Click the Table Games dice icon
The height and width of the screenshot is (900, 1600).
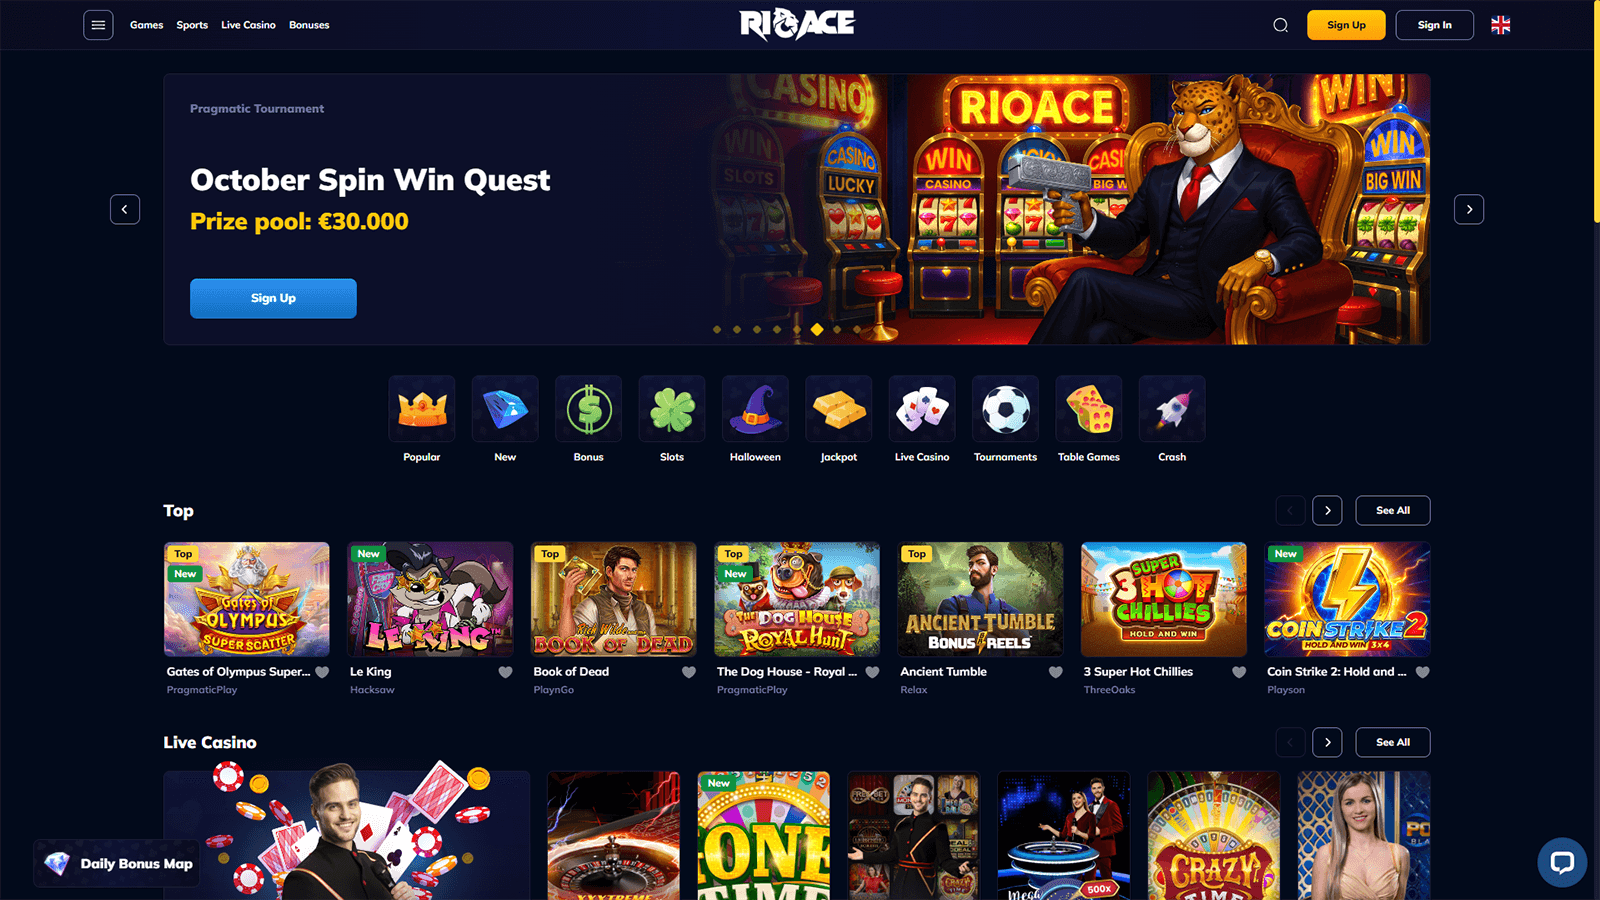pyautogui.click(x=1089, y=409)
